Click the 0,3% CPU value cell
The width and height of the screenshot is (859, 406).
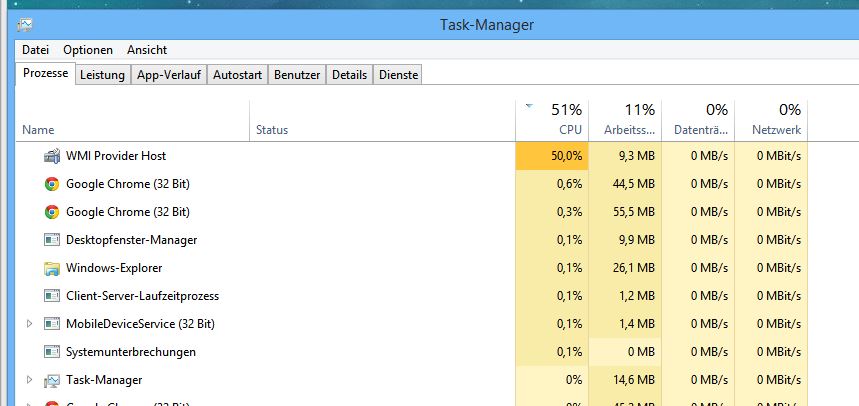(552, 212)
